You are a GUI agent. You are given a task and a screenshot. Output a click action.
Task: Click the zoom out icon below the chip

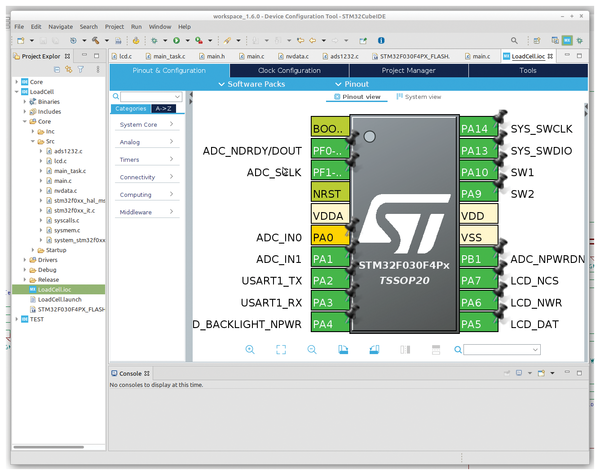[312, 349]
